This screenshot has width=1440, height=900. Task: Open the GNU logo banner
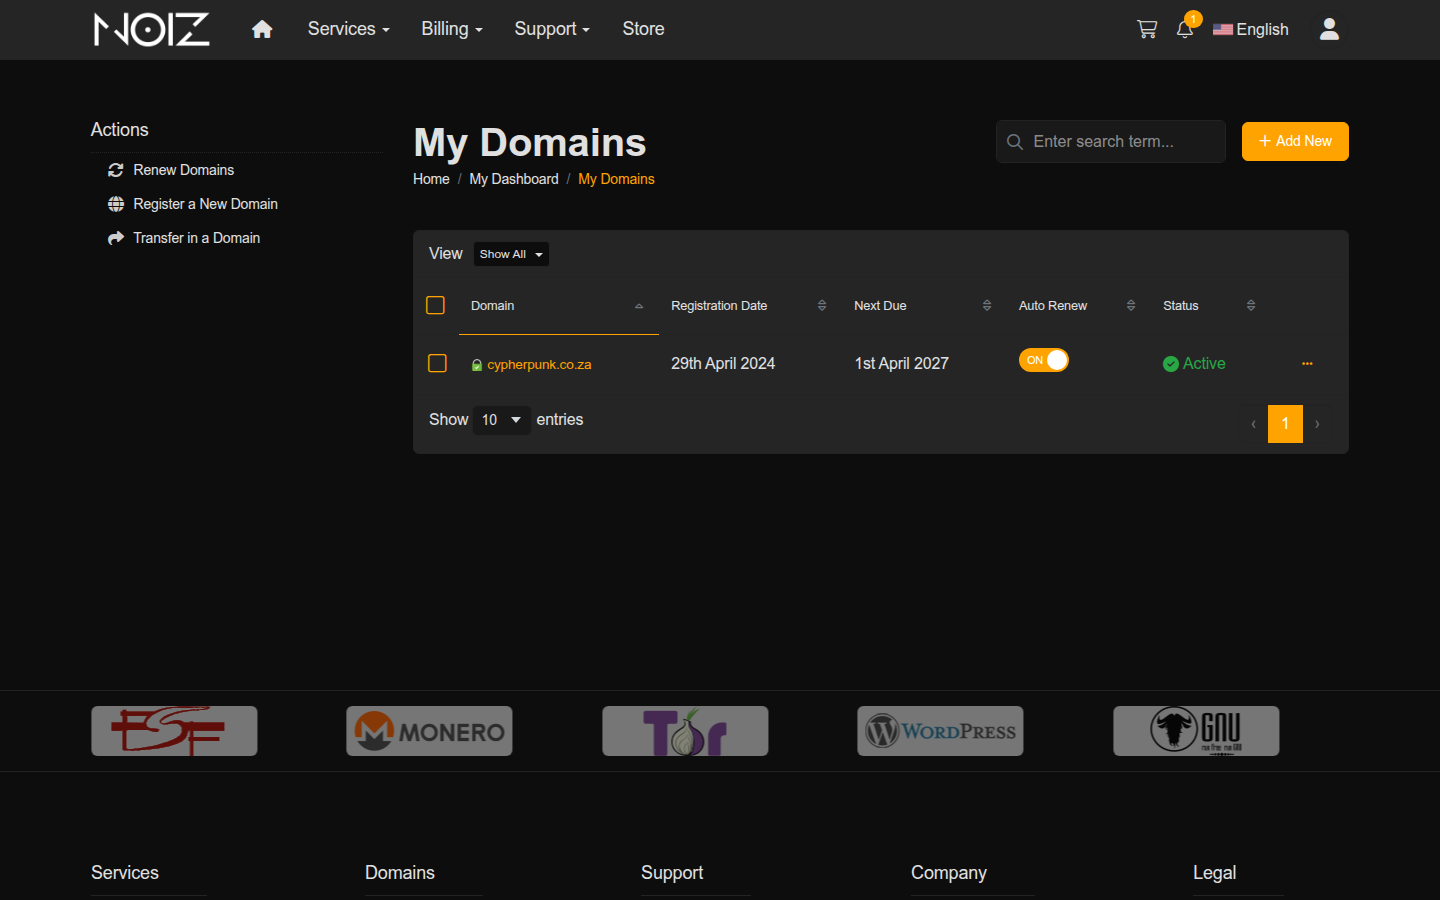click(1196, 731)
